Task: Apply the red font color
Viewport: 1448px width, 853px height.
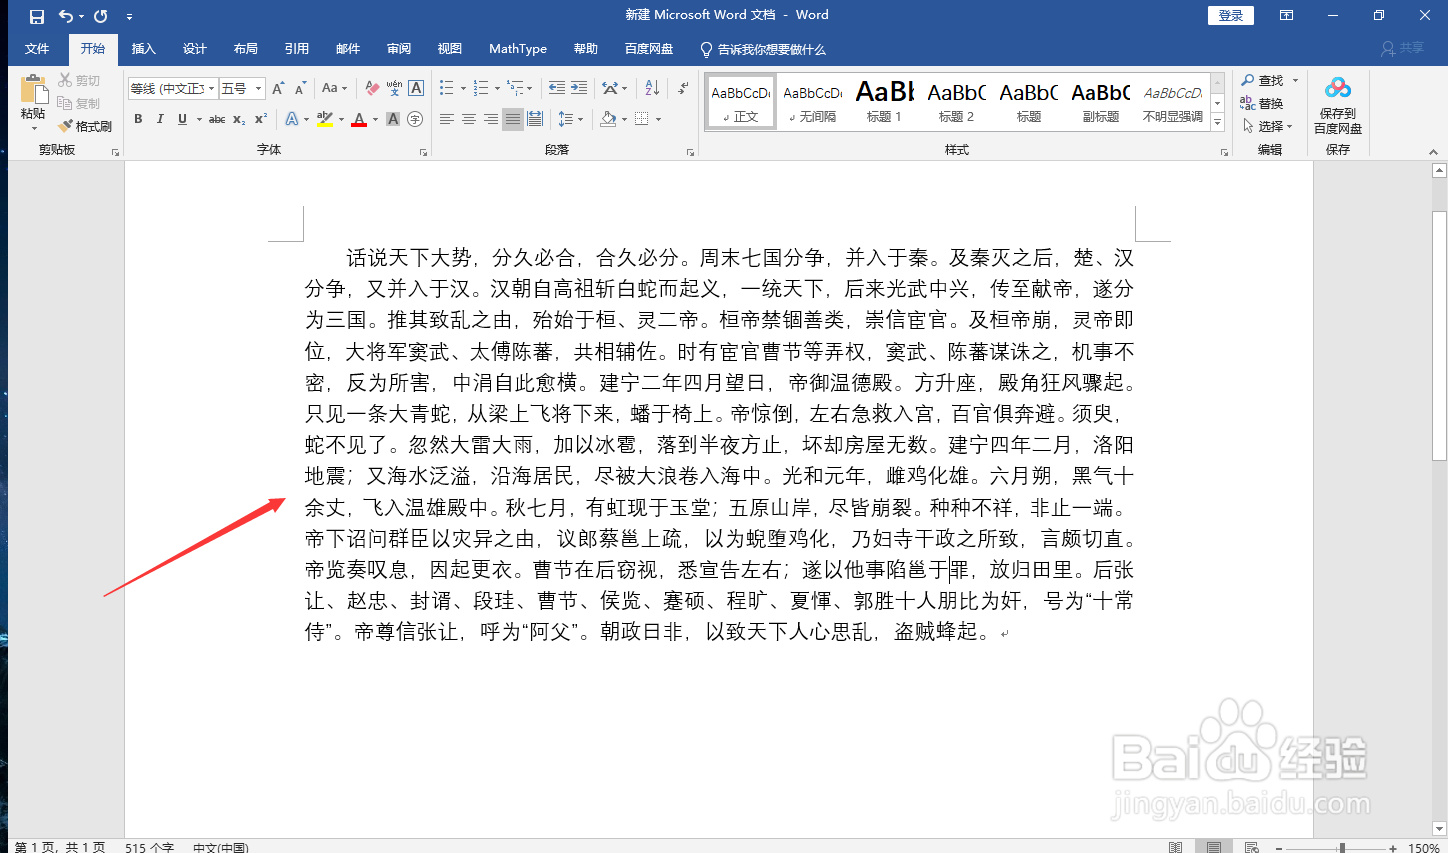Action: (359, 119)
